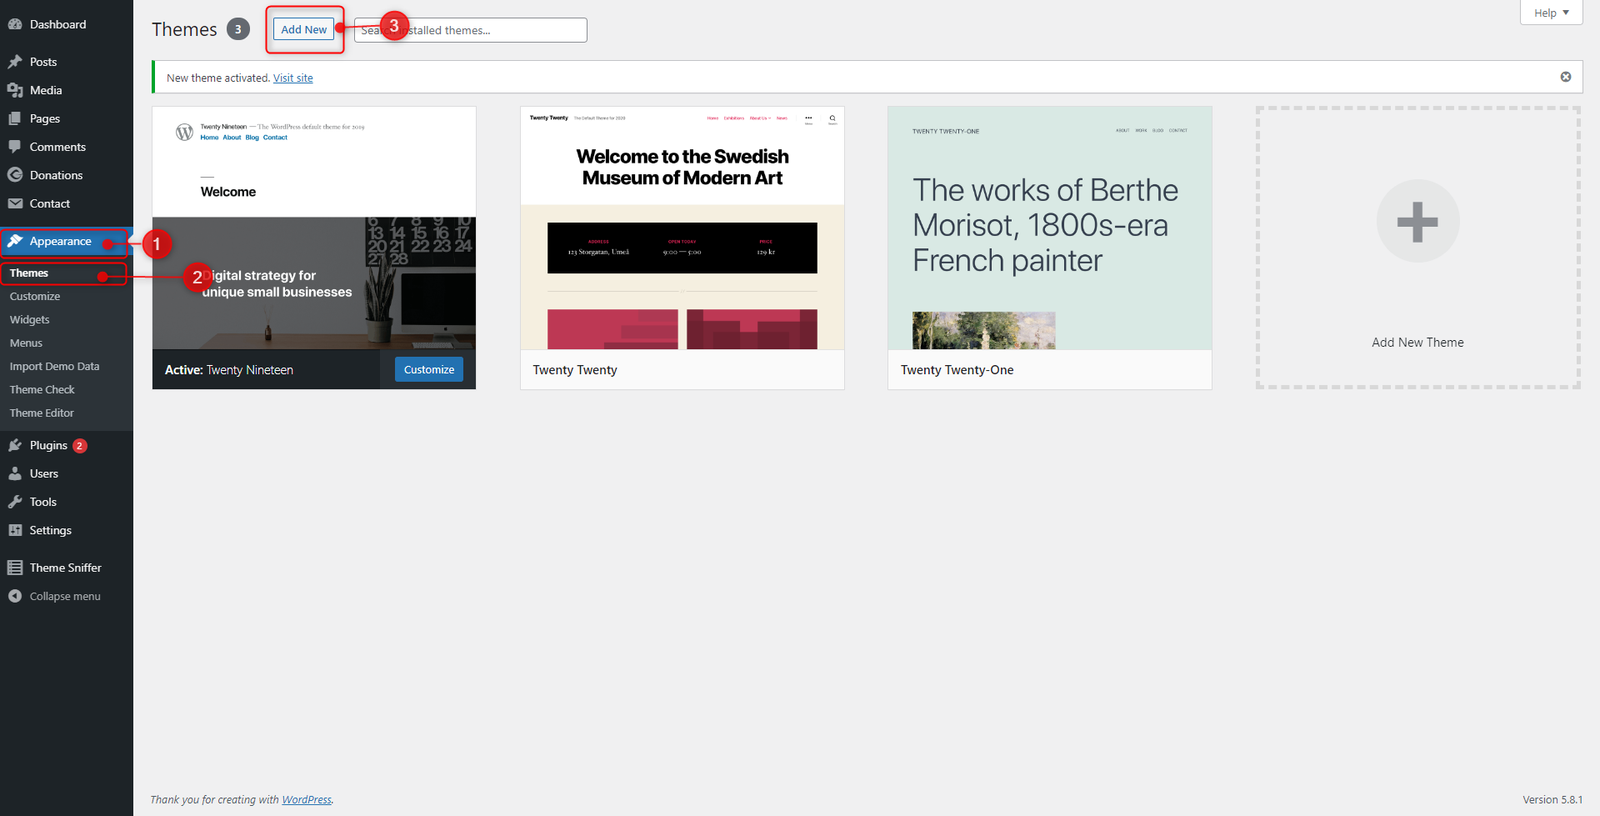This screenshot has height=816, width=1600.
Task: Click the Plugins update count badge
Action: (x=80, y=446)
